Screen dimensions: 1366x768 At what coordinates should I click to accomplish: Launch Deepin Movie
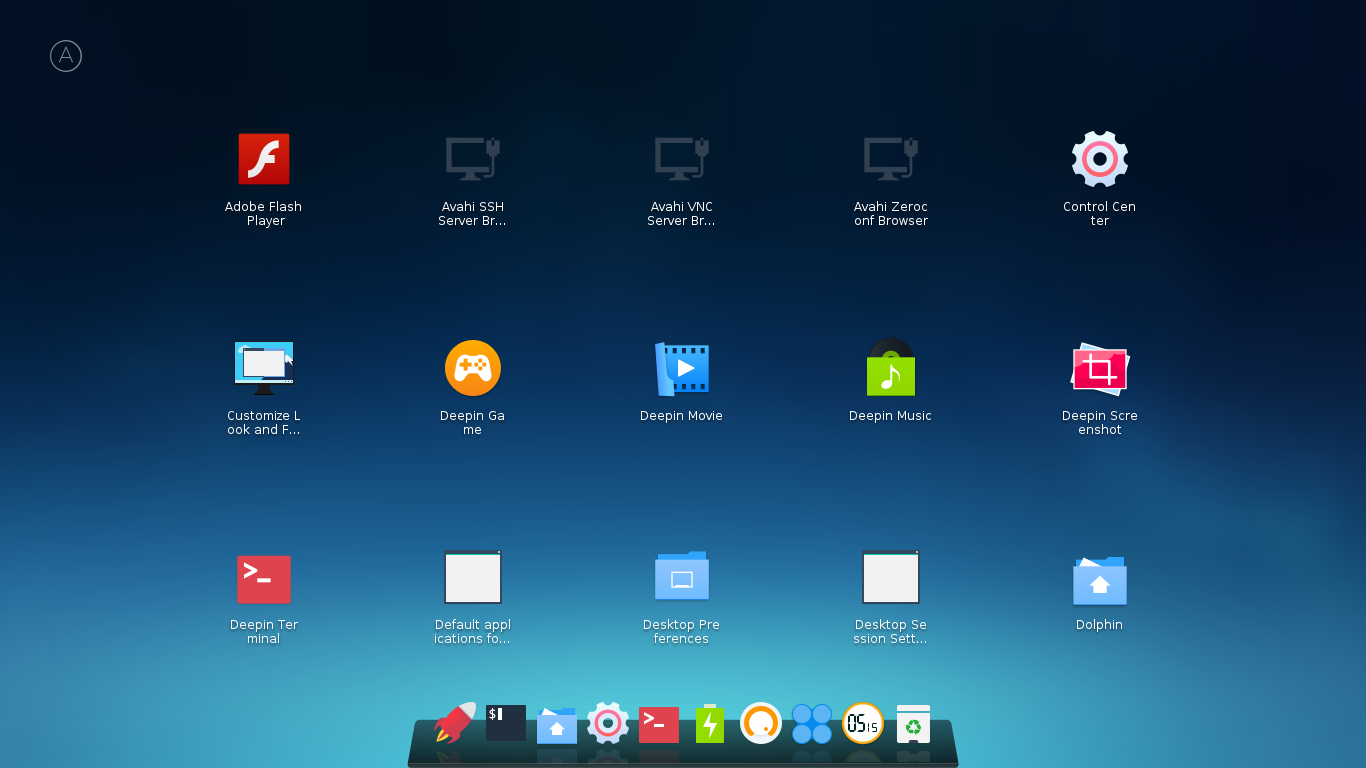(x=682, y=368)
